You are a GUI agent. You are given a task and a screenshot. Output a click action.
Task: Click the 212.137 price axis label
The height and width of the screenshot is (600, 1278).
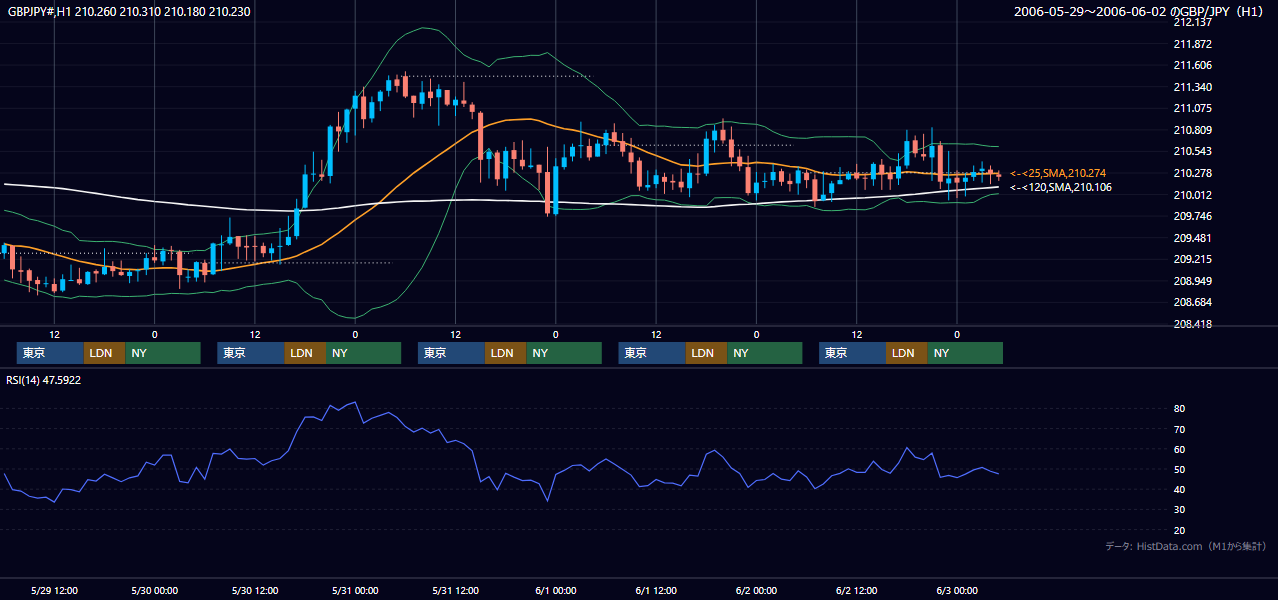tap(1194, 22)
